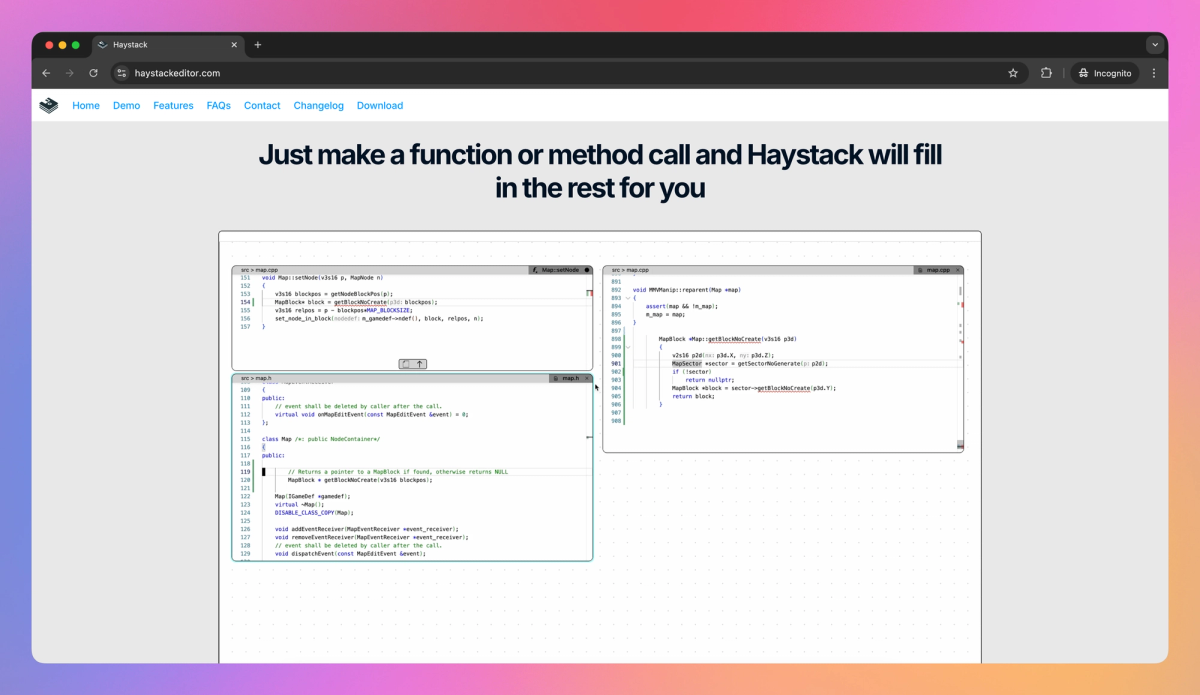Click the browser forward arrow
The image size is (1200, 695).
(69, 73)
